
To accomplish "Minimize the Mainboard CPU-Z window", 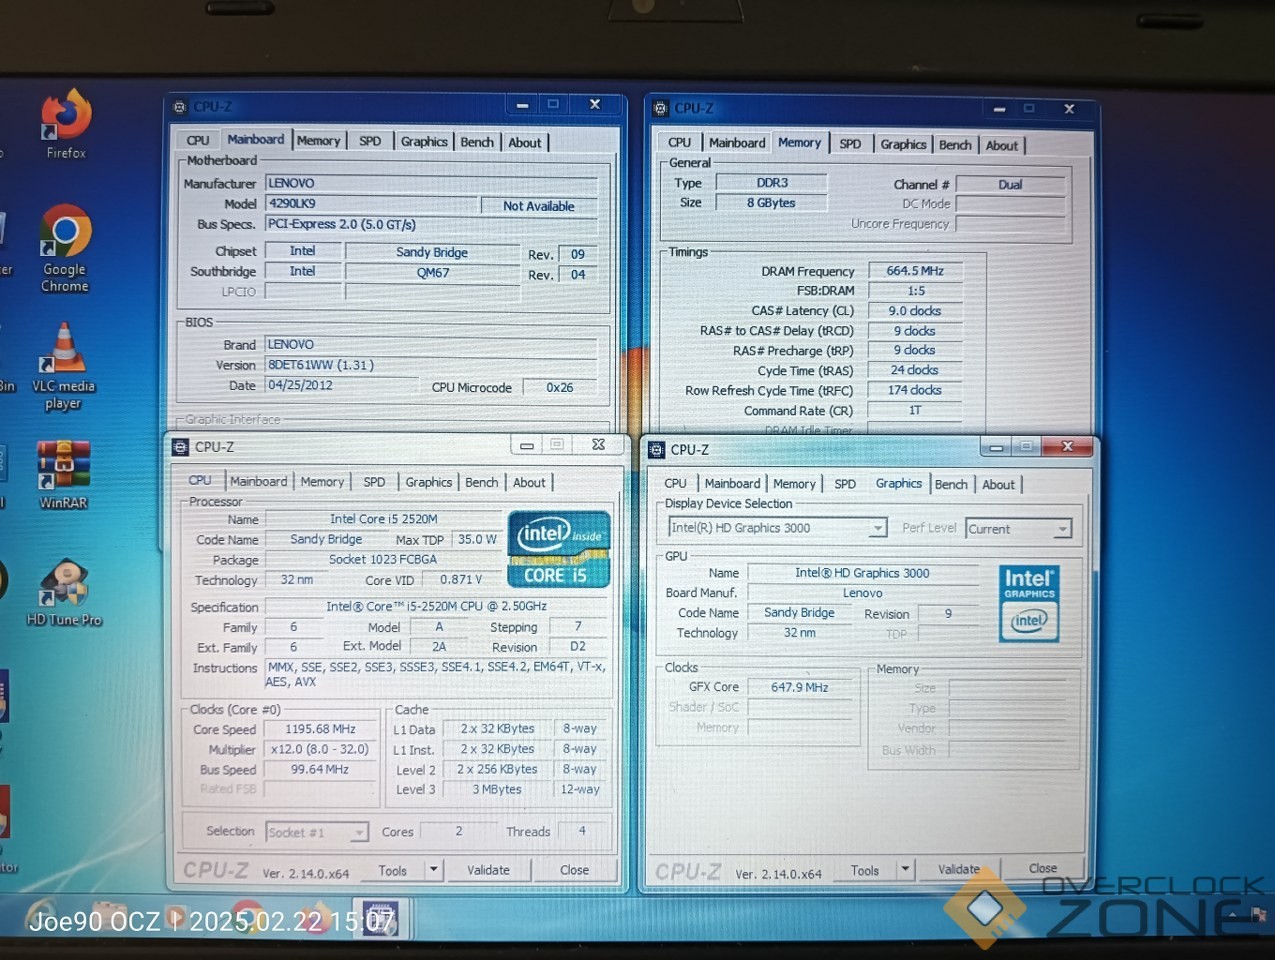I will [x=522, y=105].
